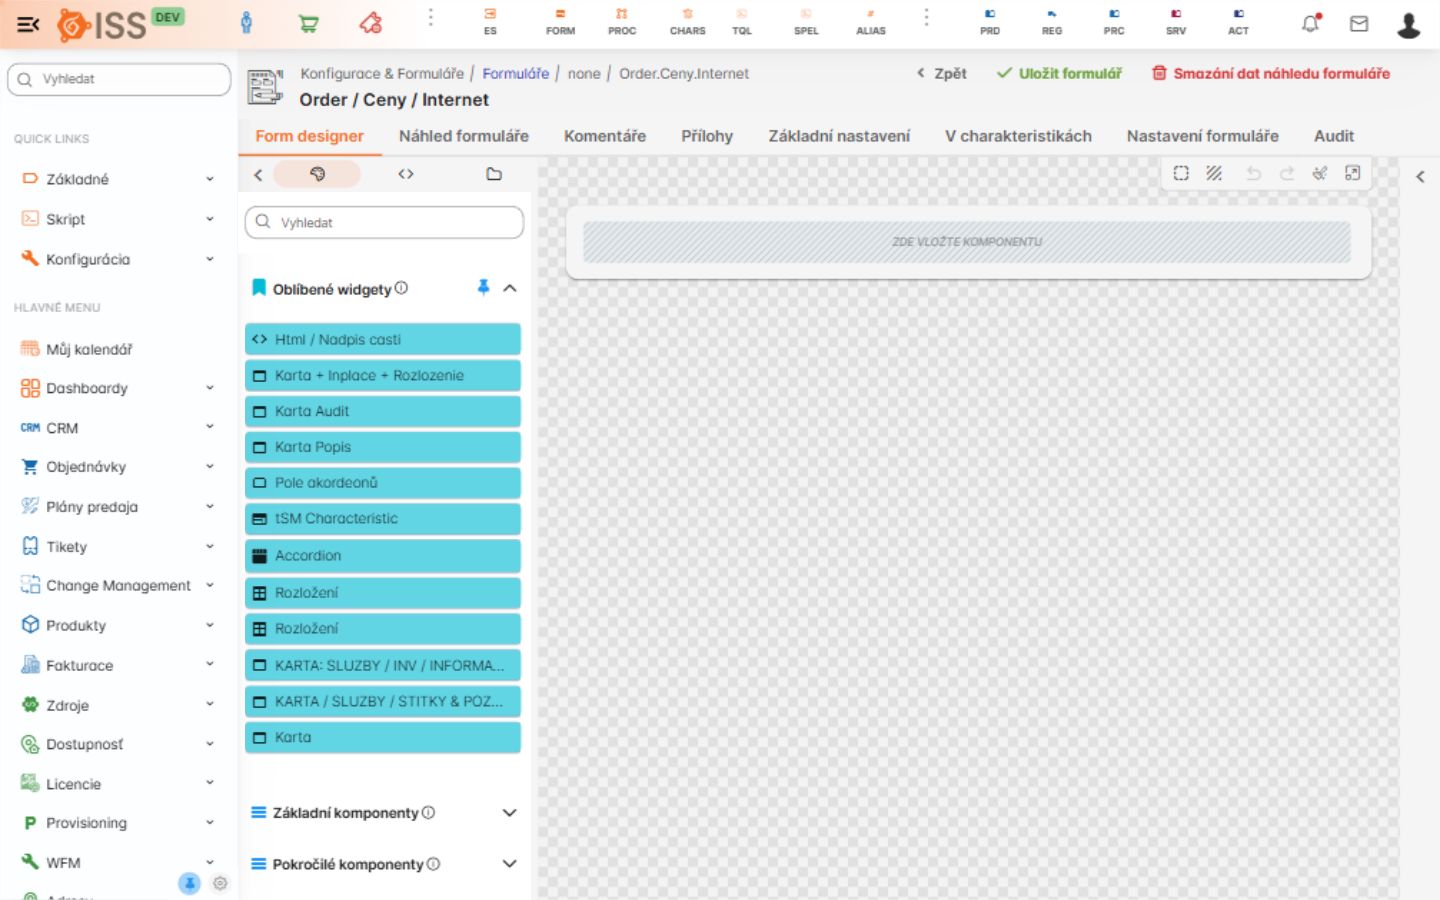Open the PROC shortcut icon
Image resolution: width=1440 pixels, height=900 pixels.
coord(622,22)
